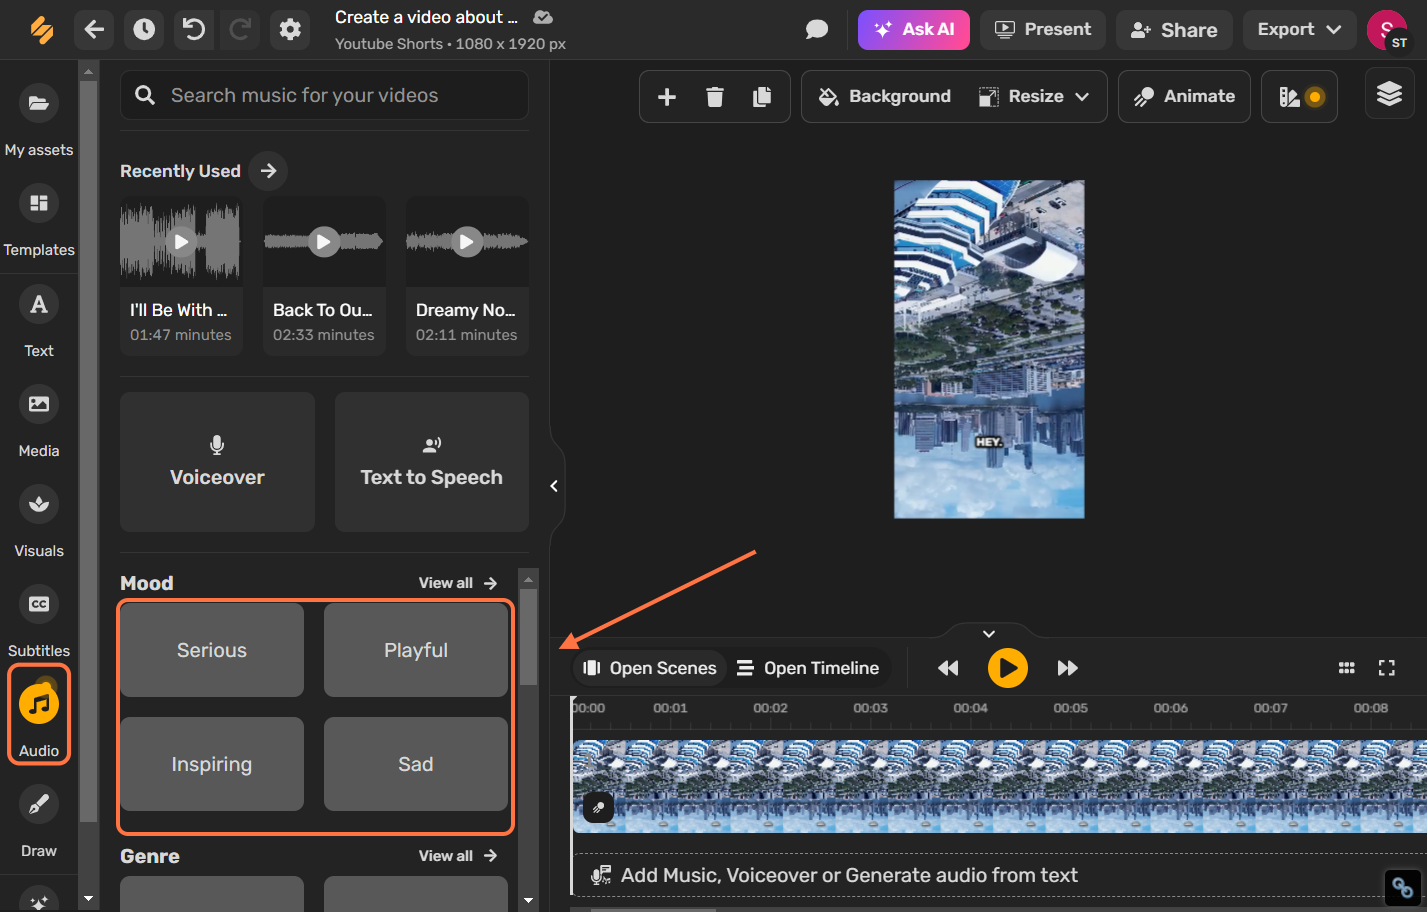Select Sad mood
The width and height of the screenshot is (1427, 912).
416,764
